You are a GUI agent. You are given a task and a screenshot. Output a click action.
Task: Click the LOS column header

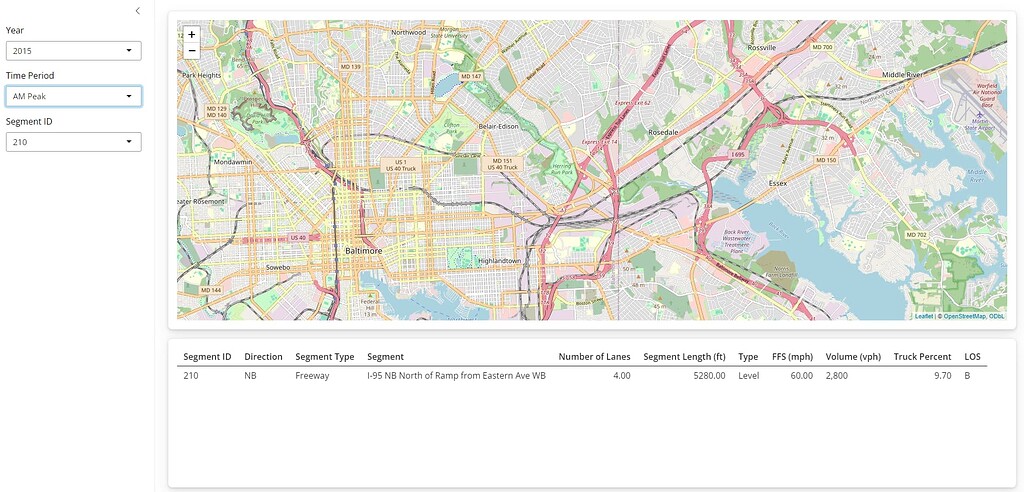[x=972, y=357]
